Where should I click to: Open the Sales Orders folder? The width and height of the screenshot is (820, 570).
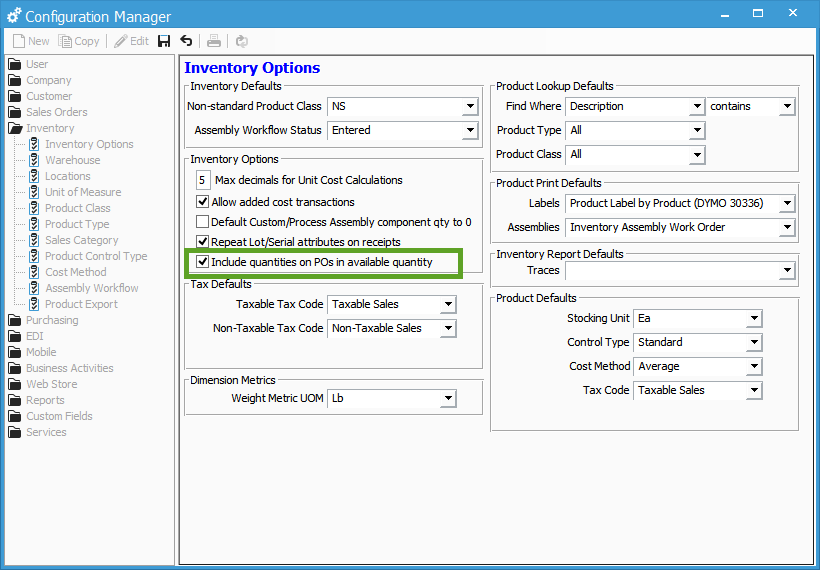[48, 112]
